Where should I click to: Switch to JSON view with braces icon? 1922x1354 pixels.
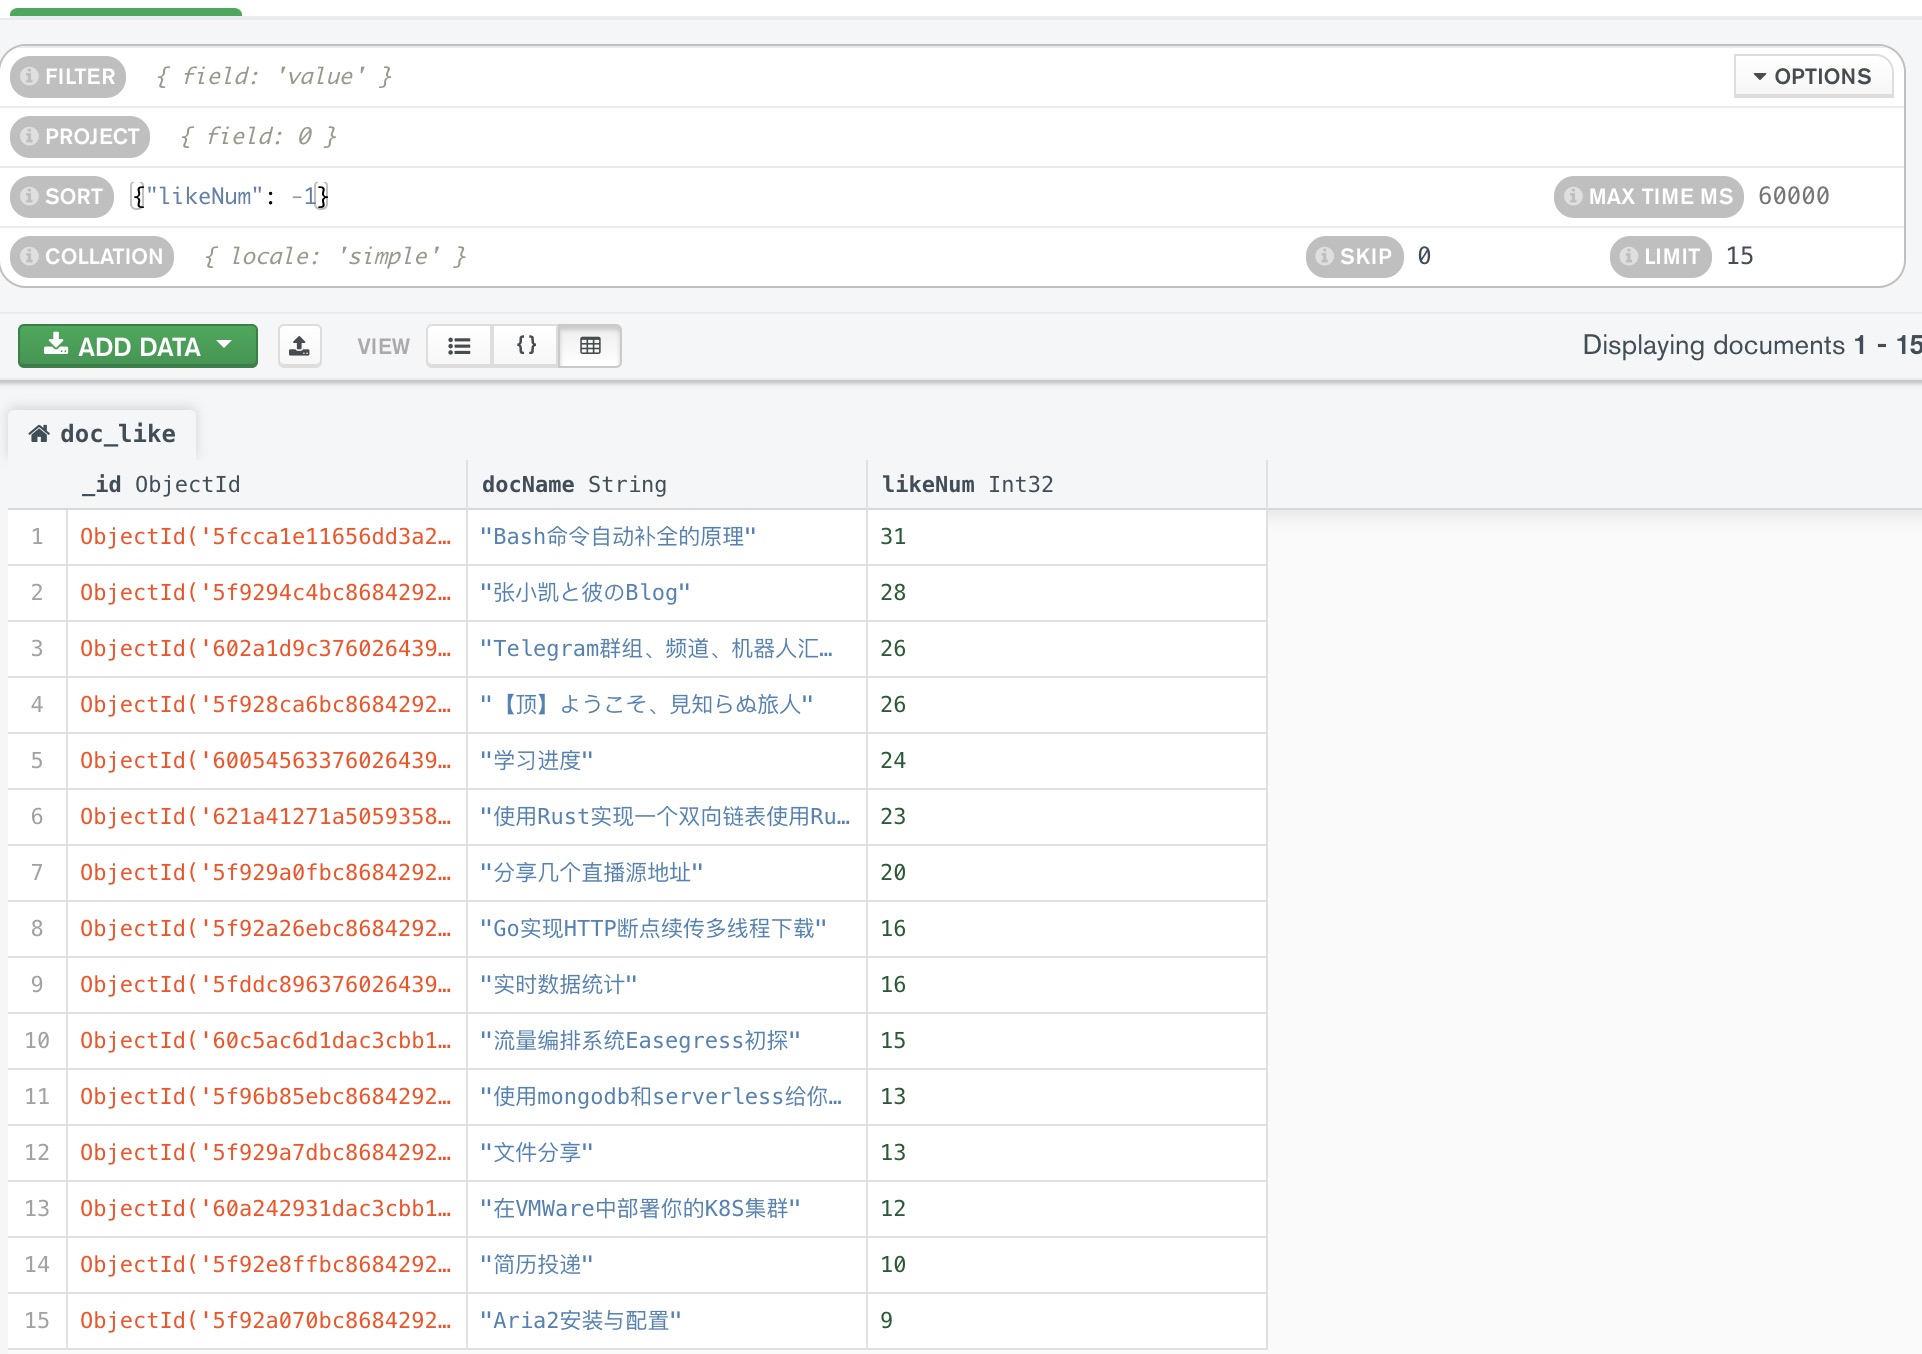[x=525, y=346]
